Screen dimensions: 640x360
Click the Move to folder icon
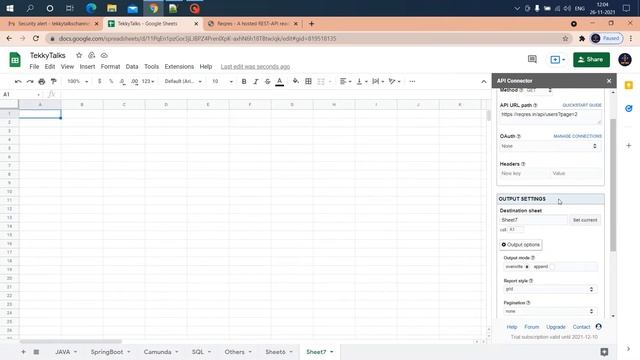point(91,55)
